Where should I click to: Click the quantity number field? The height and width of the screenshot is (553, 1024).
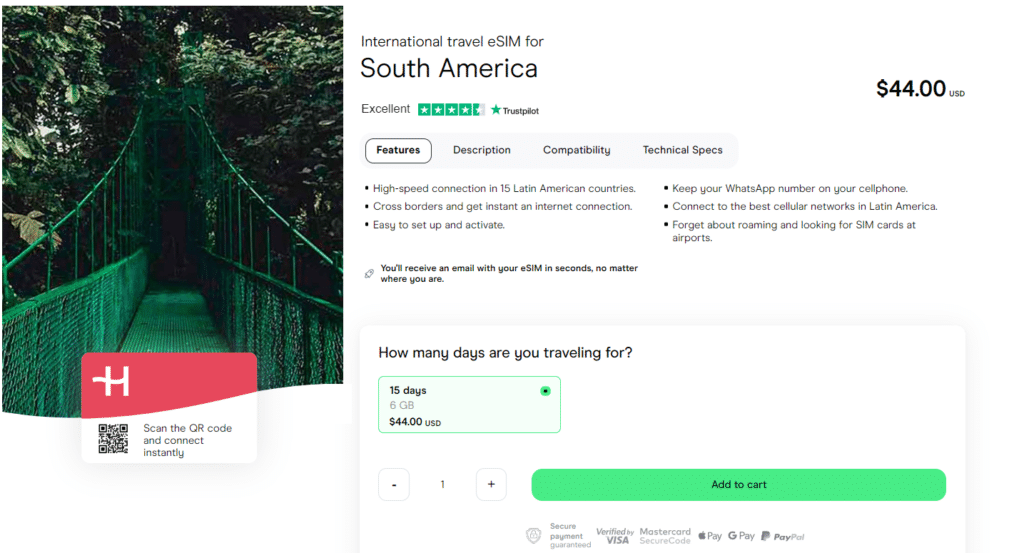(x=442, y=485)
